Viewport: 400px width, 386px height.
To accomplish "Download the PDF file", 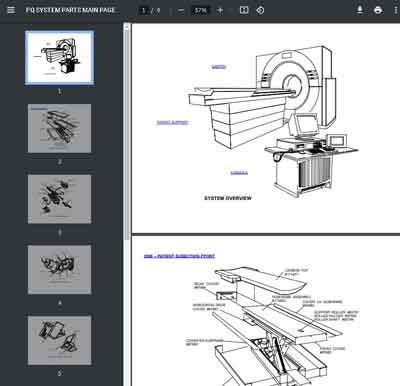I will 360,10.
